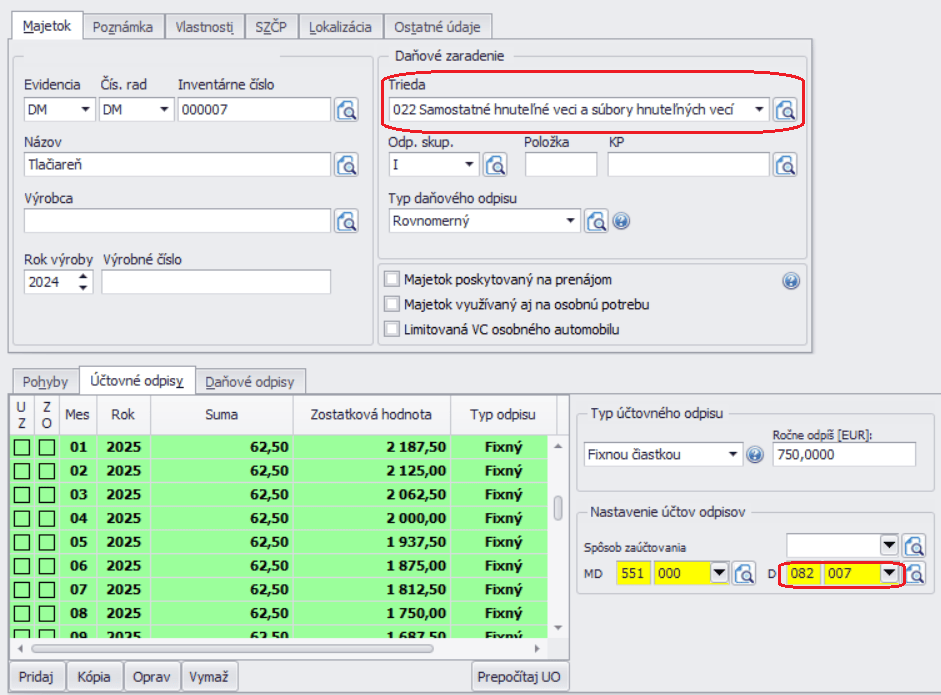Image resolution: width=941 pixels, height=695 pixels.
Task: Open lookup icon next to KP field
Action: [785, 165]
